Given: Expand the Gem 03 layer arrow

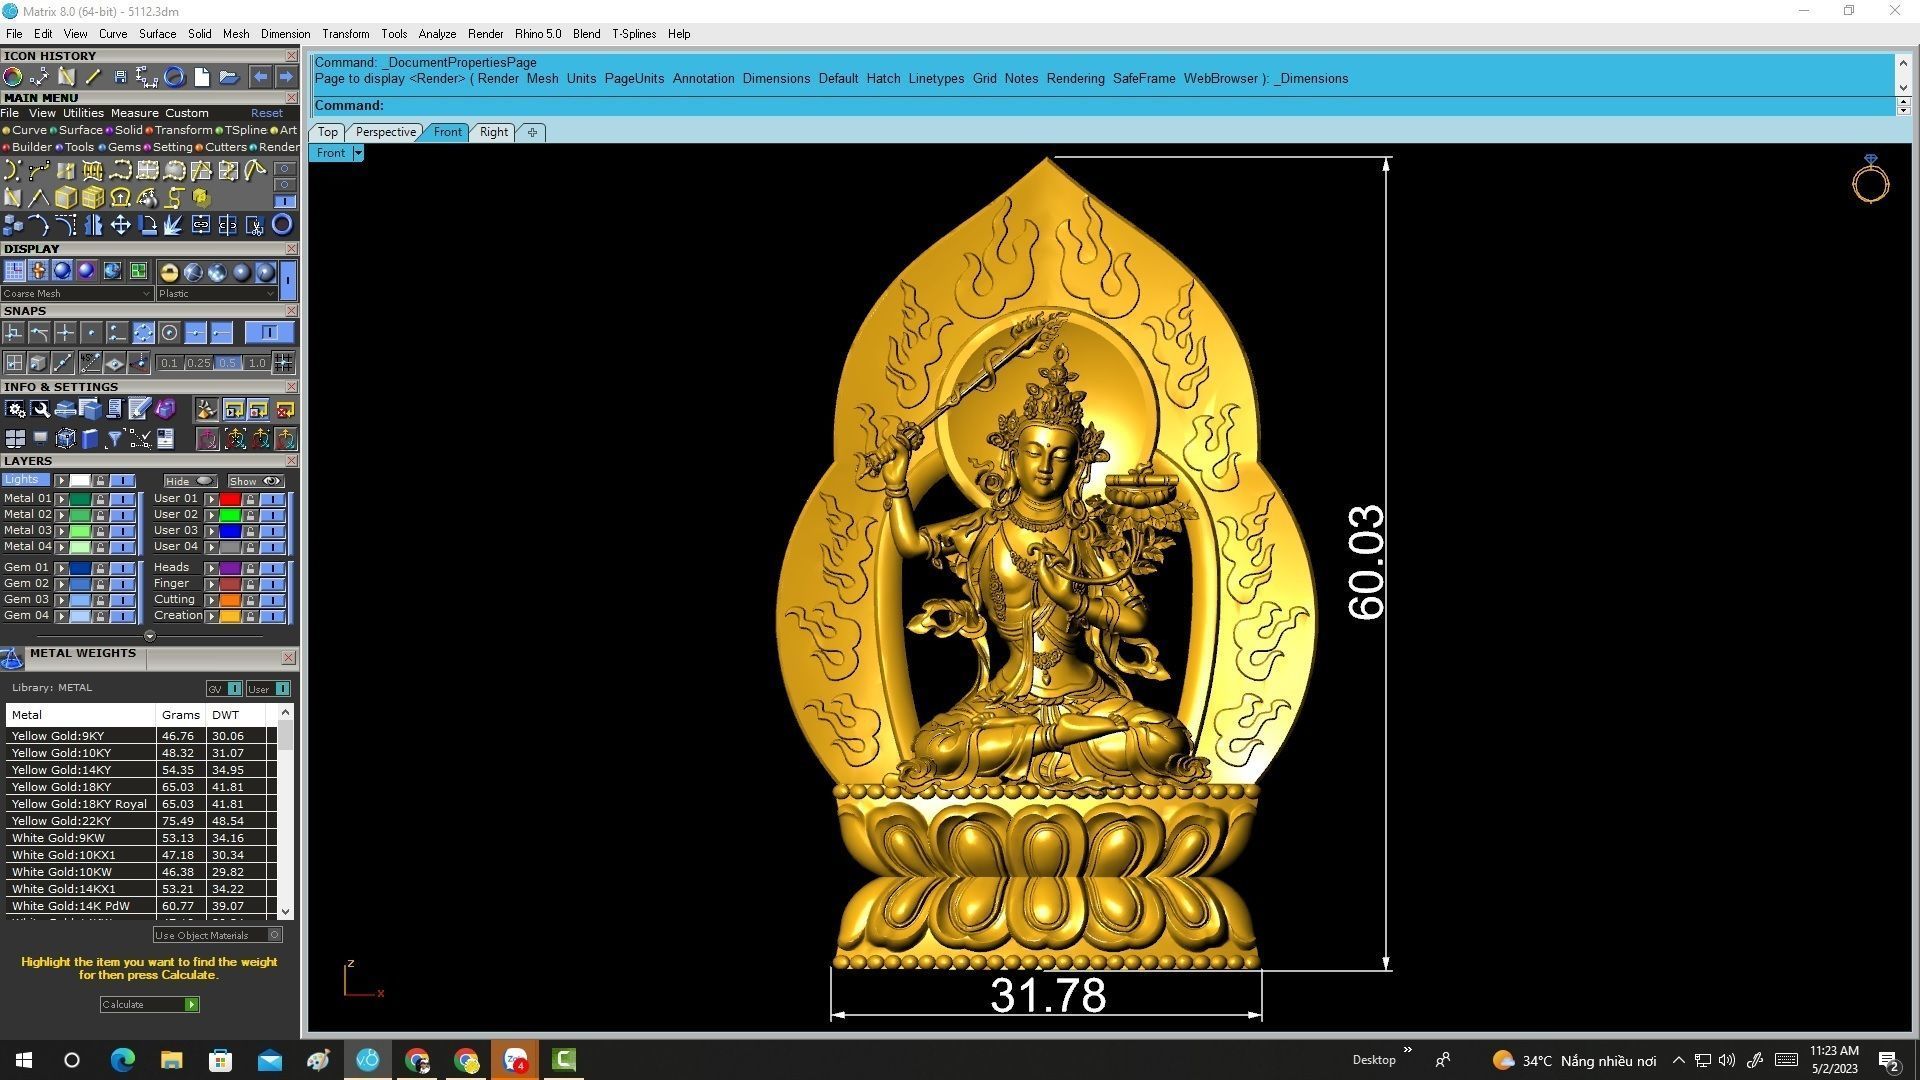Looking at the screenshot, I should click(61, 600).
